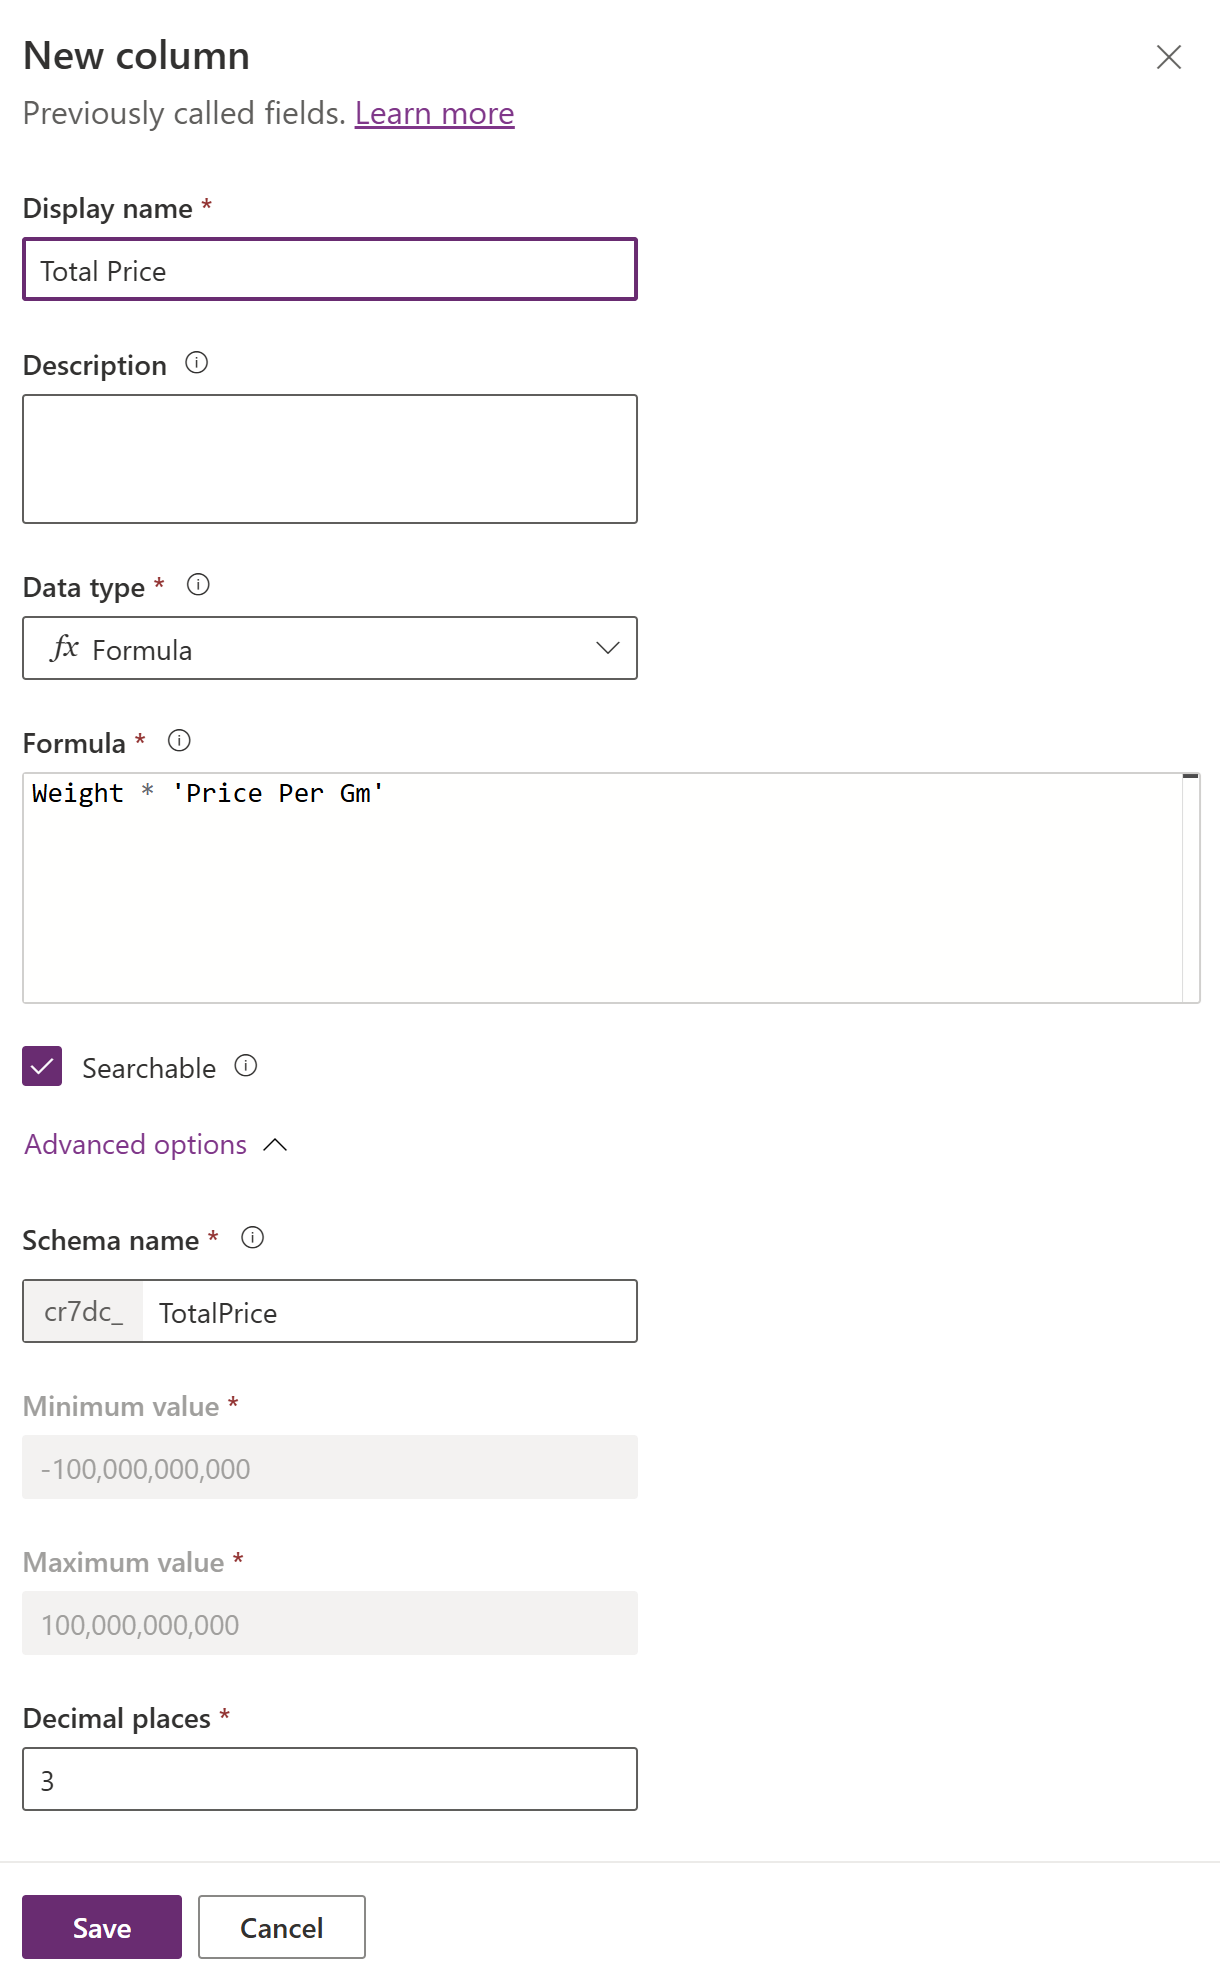1220x1965 pixels.
Task: Close the New column panel
Action: tap(1169, 57)
